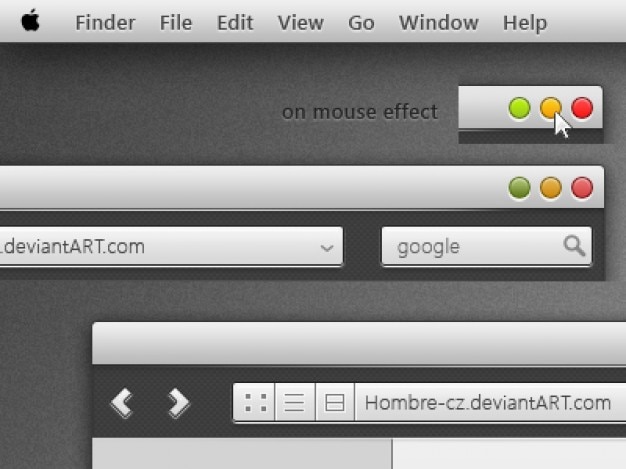Screen dimensions: 626x469
Task: Open the File menu
Action: click(176, 22)
